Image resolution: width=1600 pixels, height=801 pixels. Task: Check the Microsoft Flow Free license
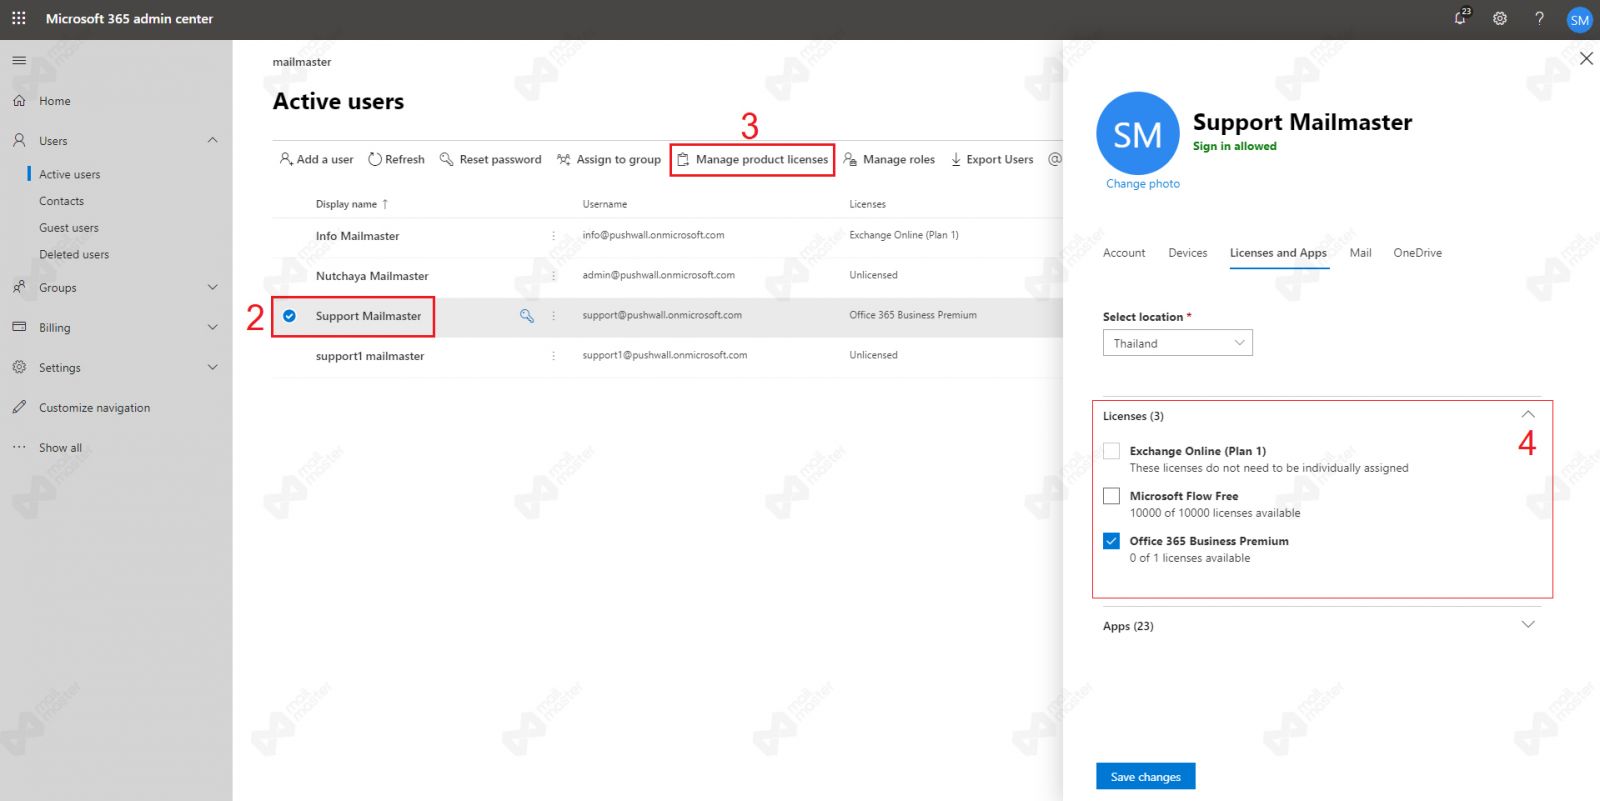[x=1111, y=496]
